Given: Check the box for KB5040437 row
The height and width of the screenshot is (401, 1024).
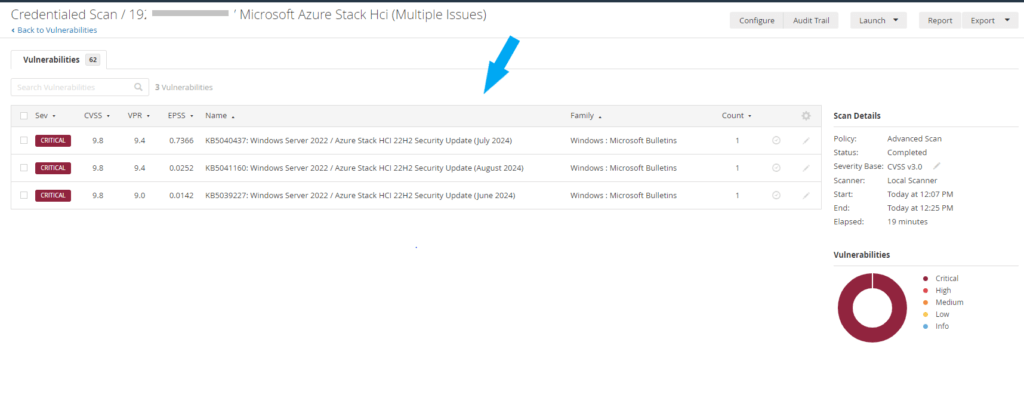Looking at the screenshot, I should pyautogui.click(x=24, y=140).
